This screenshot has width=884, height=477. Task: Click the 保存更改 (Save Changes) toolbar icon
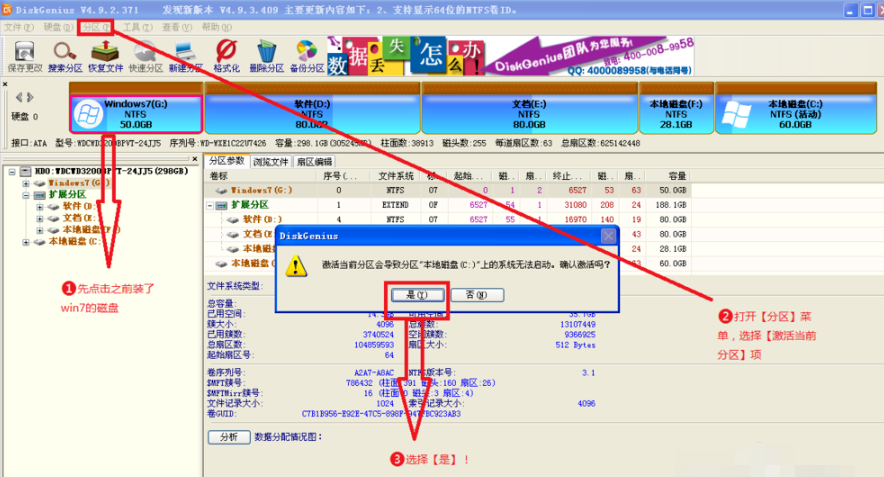pyautogui.click(x=25, y=54)
